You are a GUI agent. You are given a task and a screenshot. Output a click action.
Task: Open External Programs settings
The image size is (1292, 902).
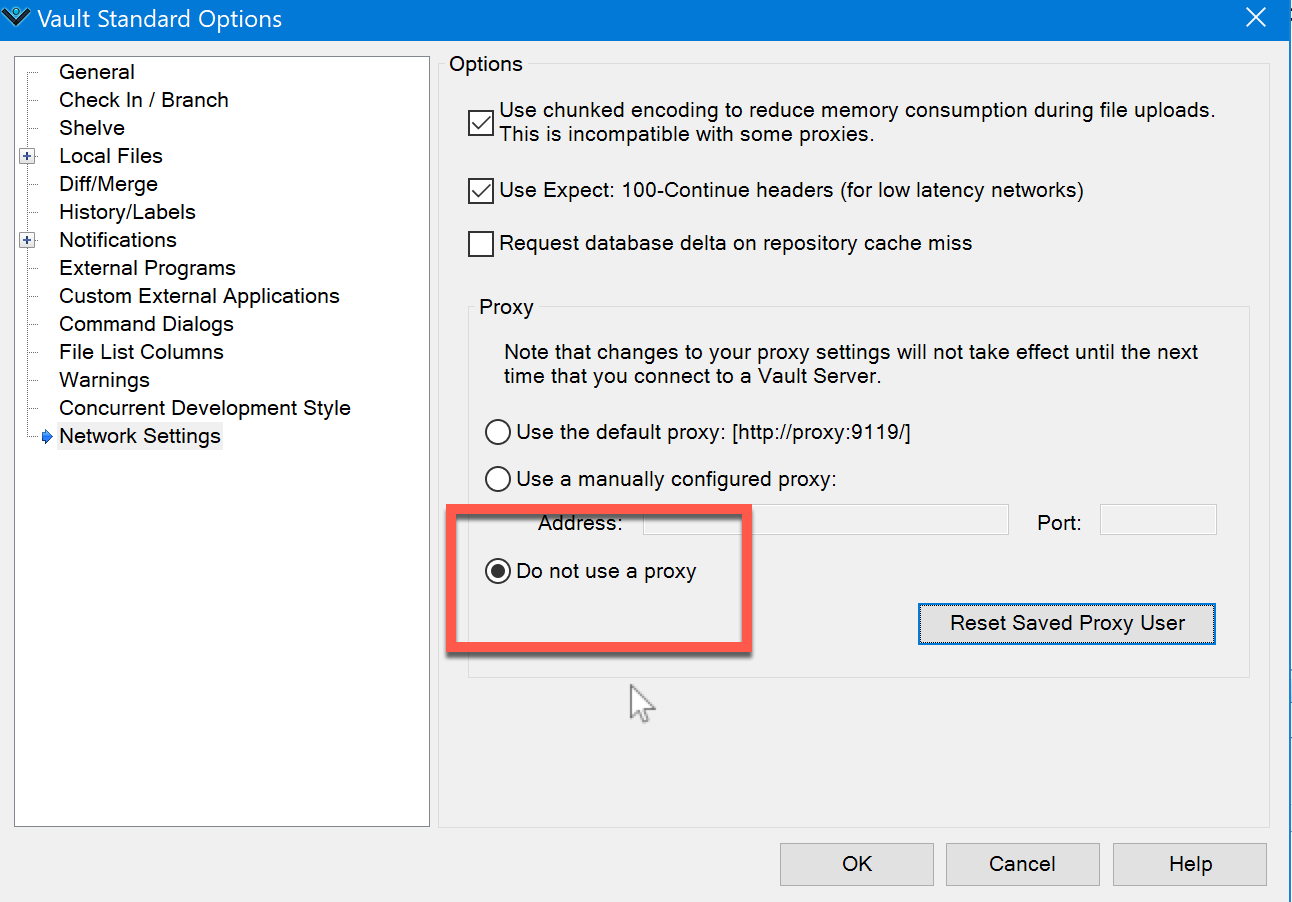click(x=148, y=268)
